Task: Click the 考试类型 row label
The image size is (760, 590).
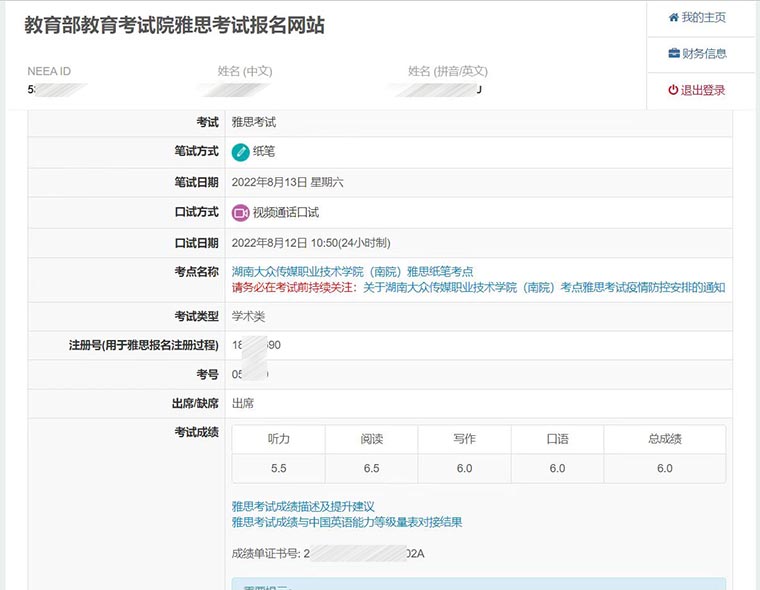Action: coord(197,317)
